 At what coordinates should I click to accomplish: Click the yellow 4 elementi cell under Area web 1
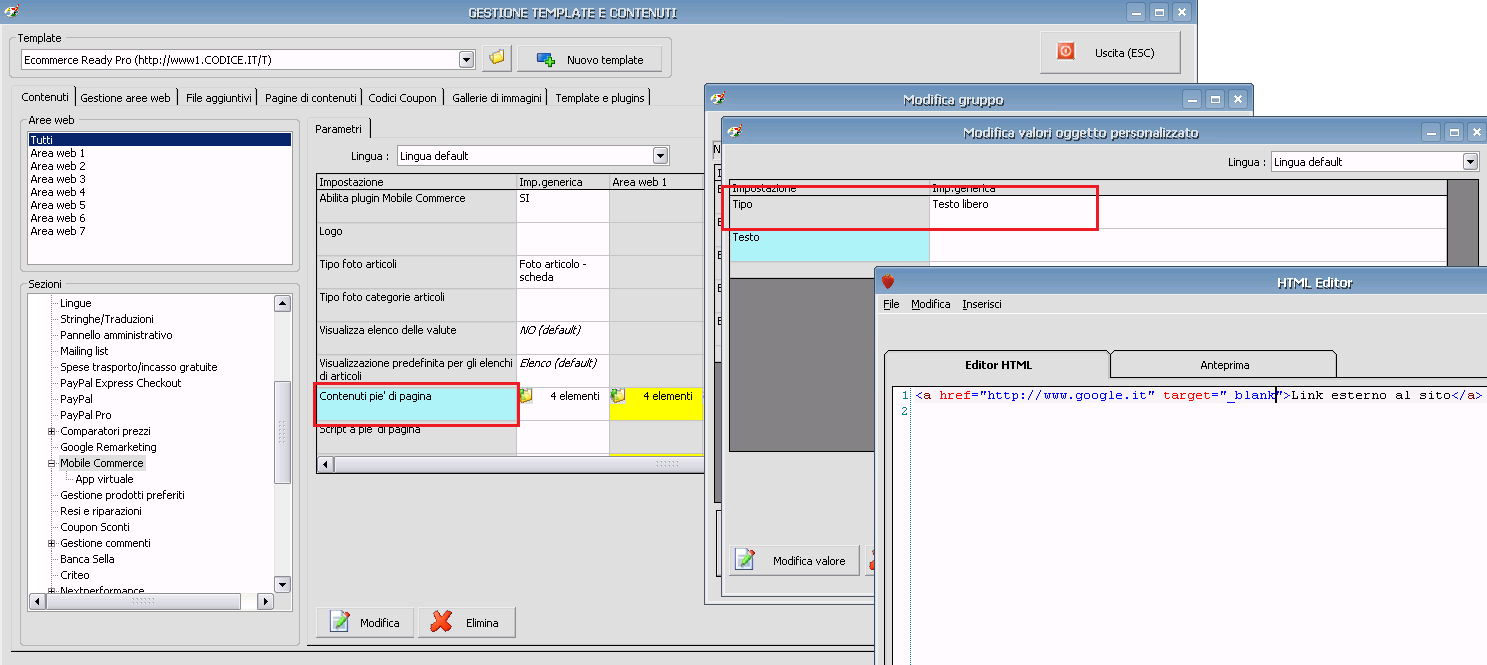656,403
